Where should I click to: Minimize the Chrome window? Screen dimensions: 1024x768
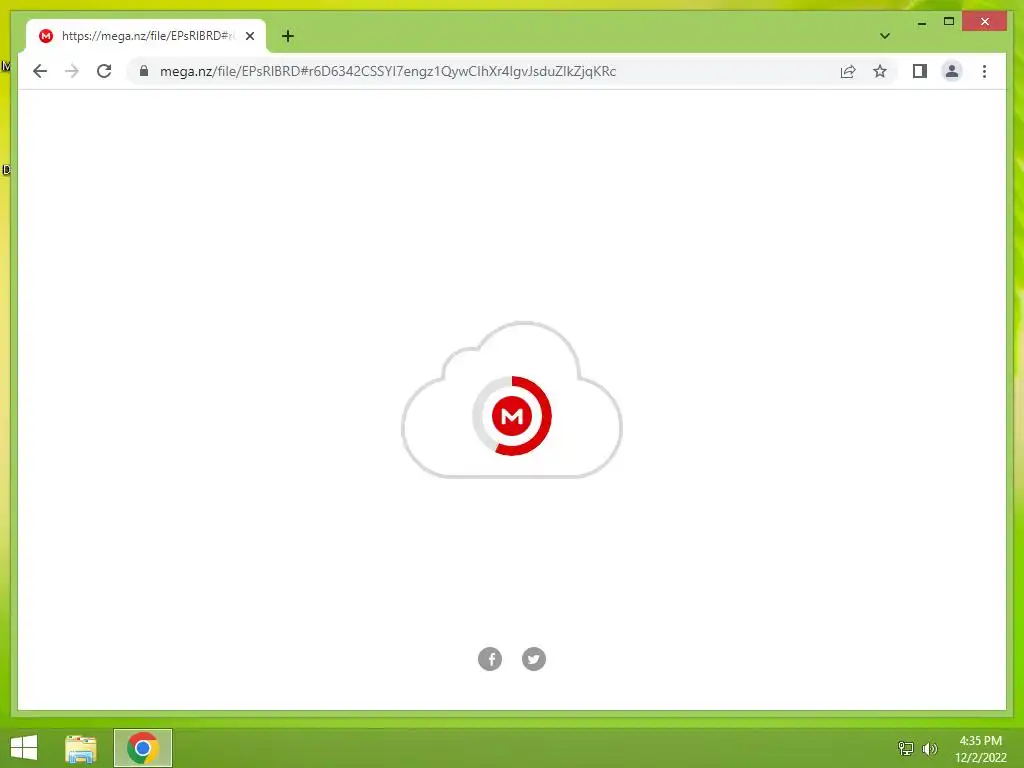point(921,22)
